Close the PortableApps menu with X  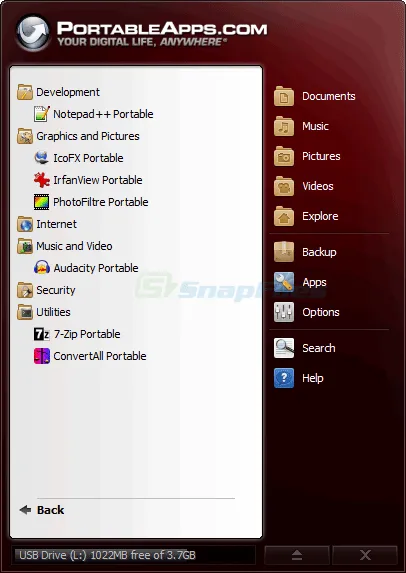pos(365,555)
